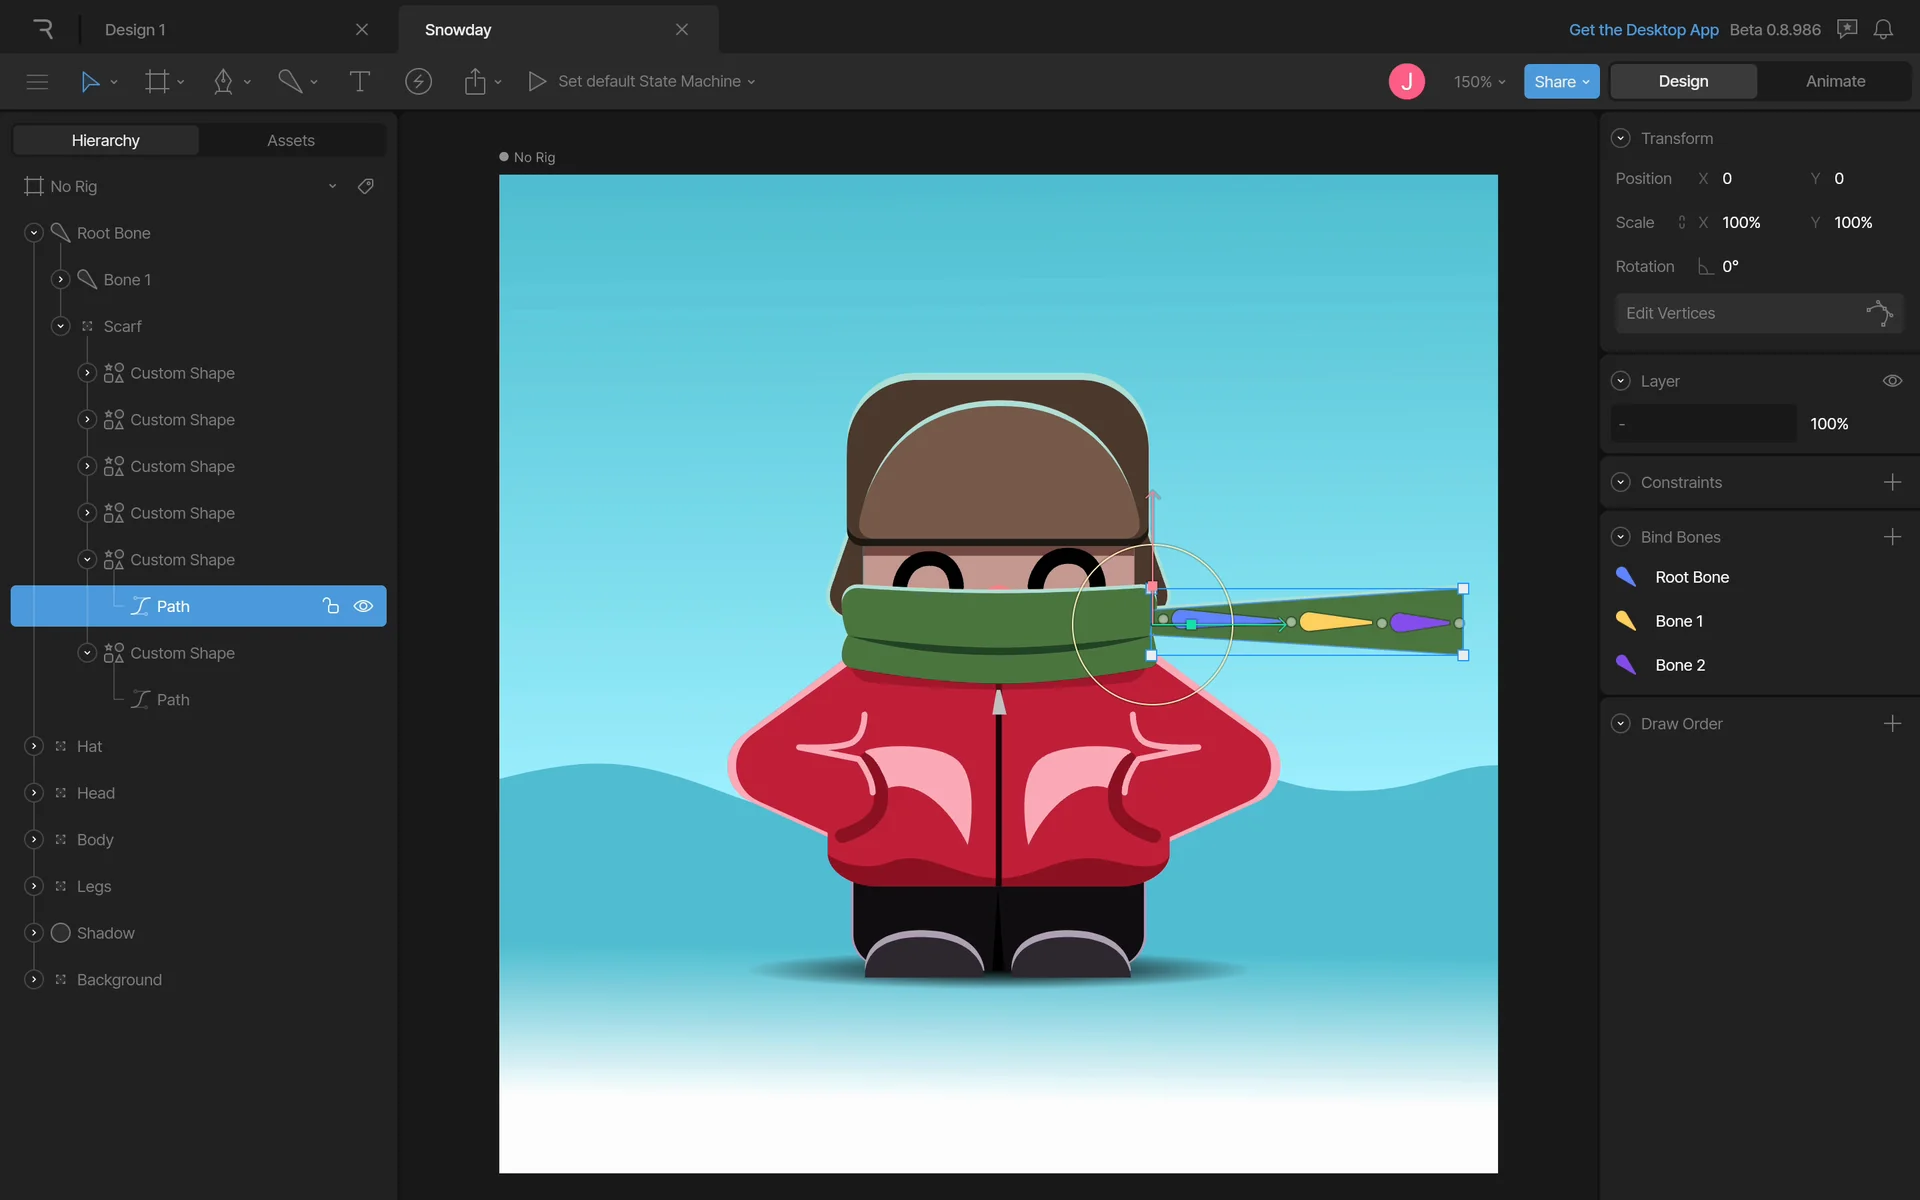
Task: Add a new constraint with plus
Action: 1892,482
